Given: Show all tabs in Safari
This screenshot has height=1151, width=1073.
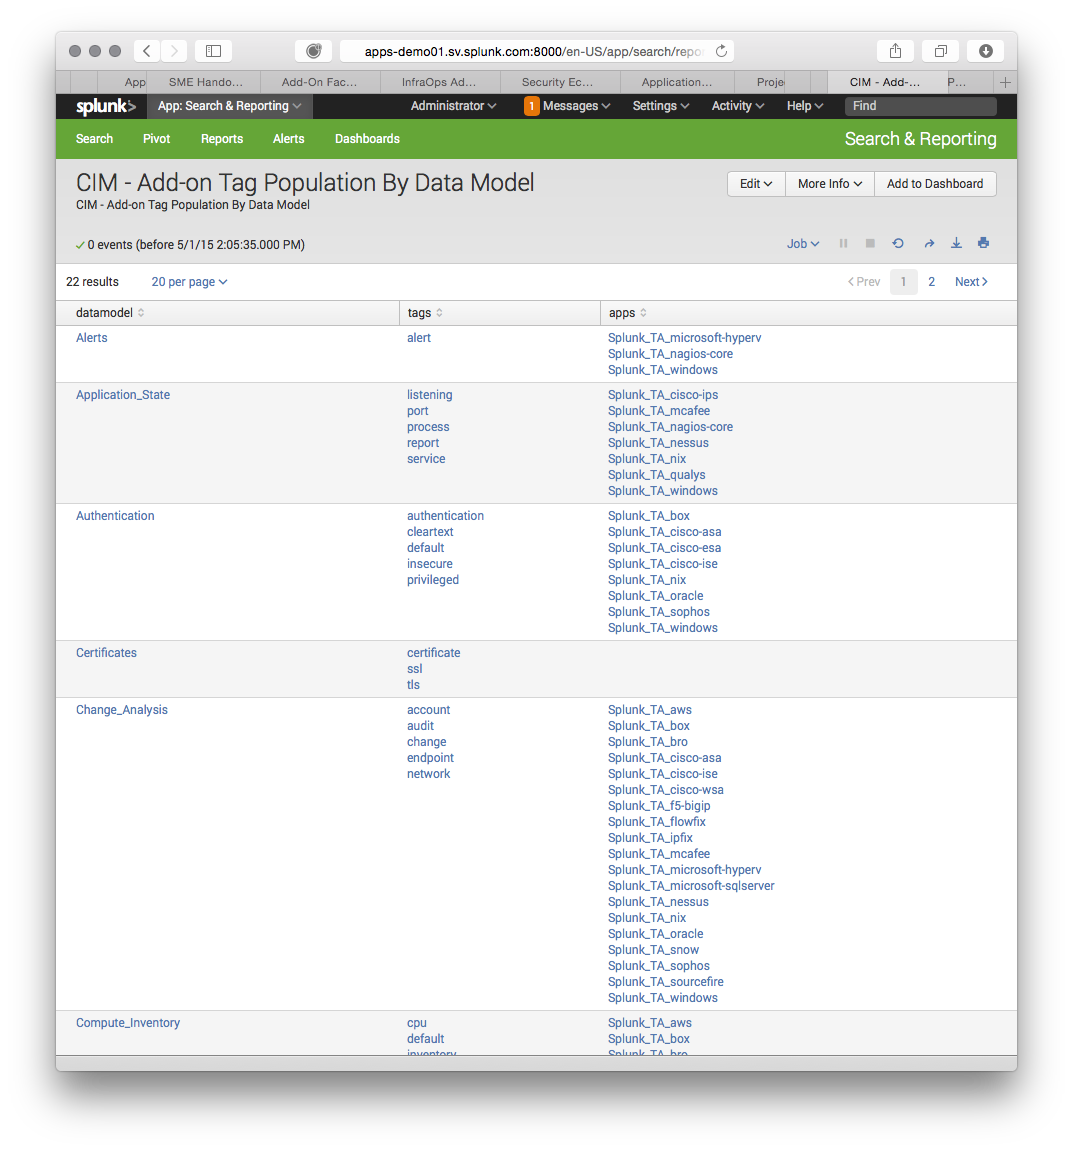Looking at the screenshot, I should [x=940, y=51].
